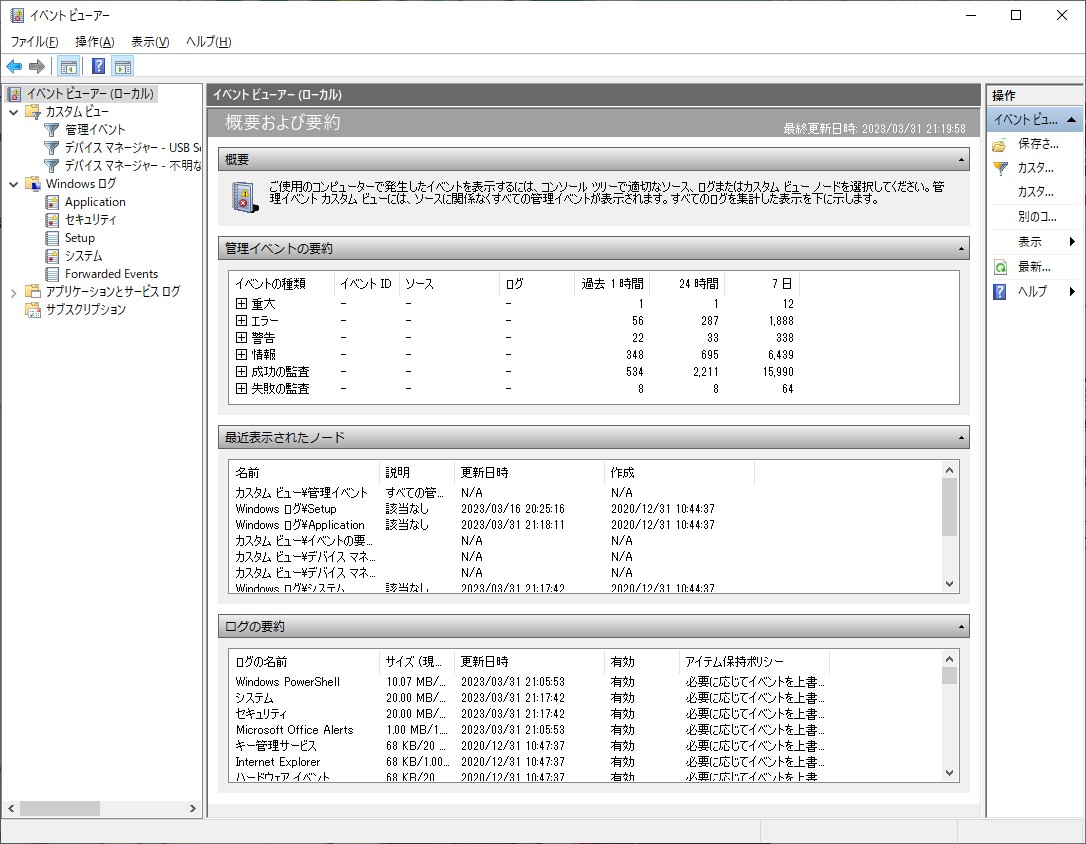Image resolution: width=1086 pixels, height=844 pixels.
Task: Open the Setup log icon
Action: tap(52, 237)
